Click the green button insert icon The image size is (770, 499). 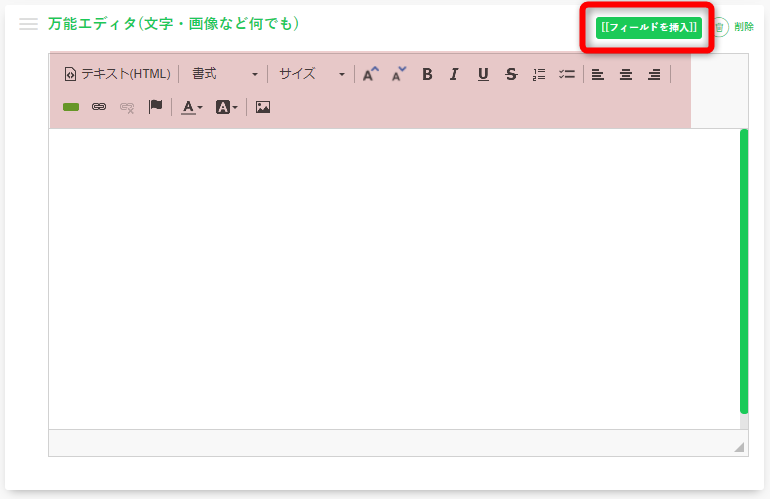coord(71,107)
